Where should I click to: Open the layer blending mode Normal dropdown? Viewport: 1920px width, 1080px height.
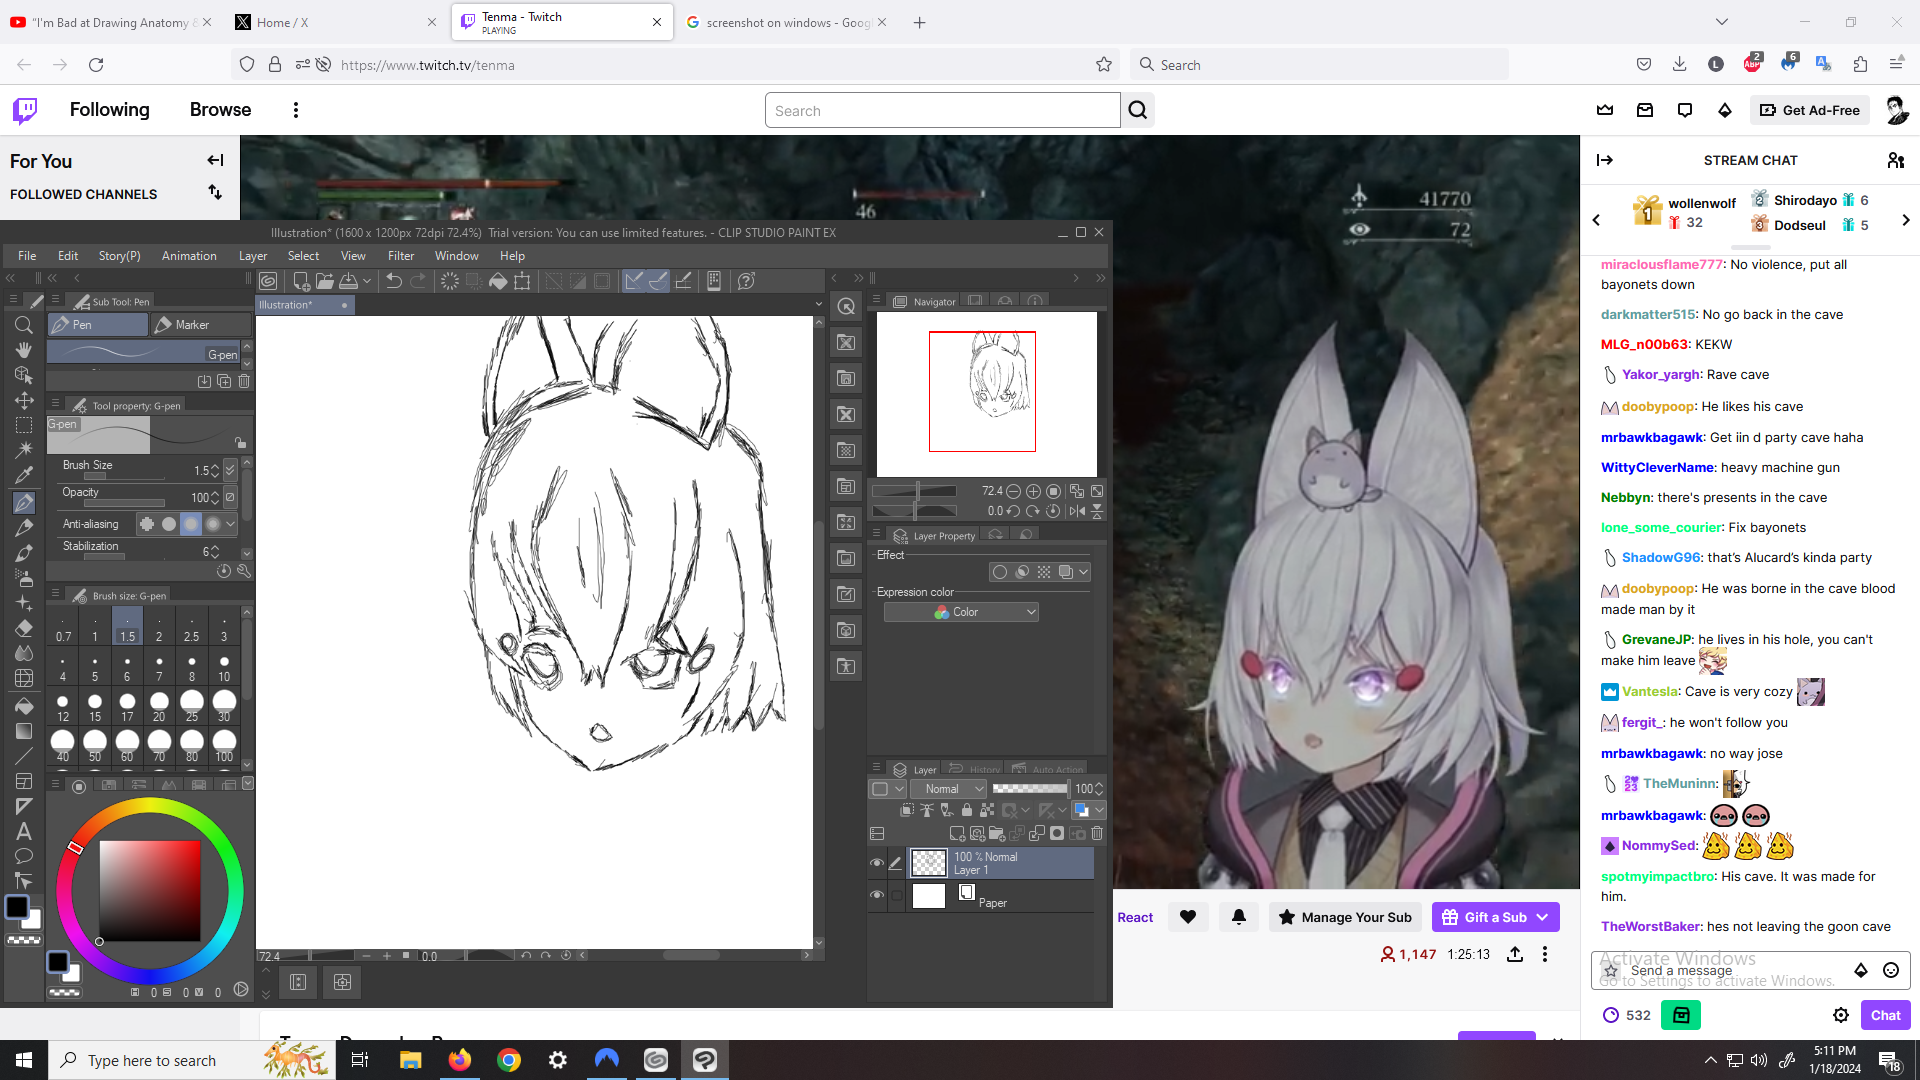click(x=949, y=789)
